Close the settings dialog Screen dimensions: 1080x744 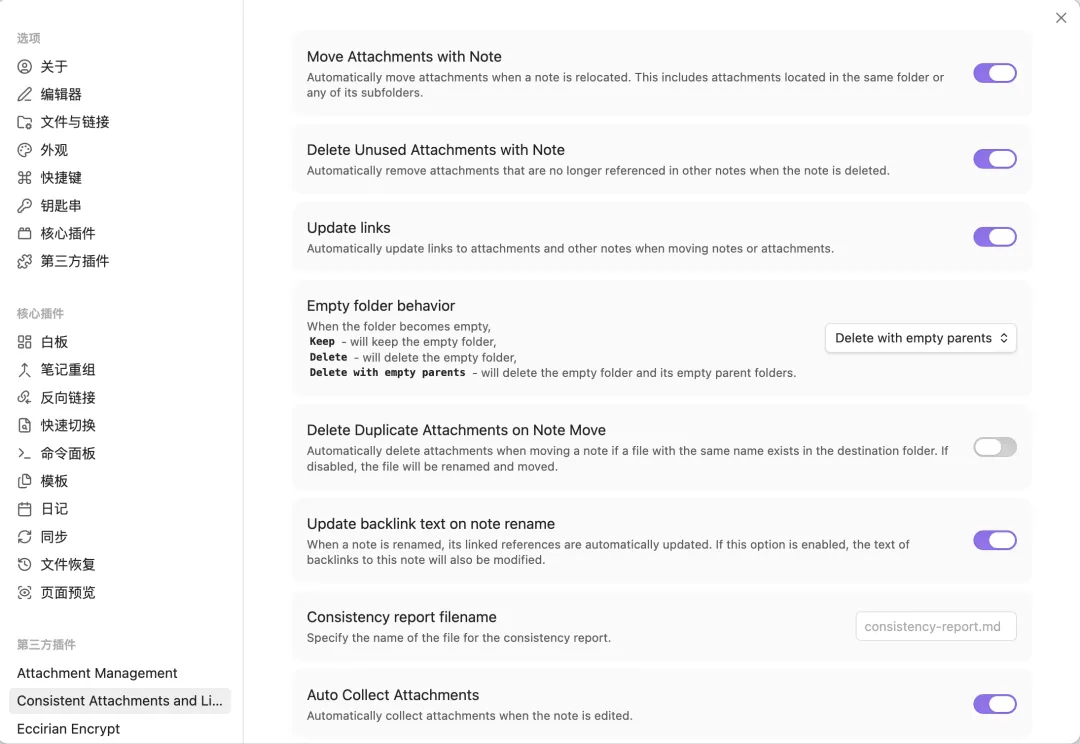[x=1061, y=18]
